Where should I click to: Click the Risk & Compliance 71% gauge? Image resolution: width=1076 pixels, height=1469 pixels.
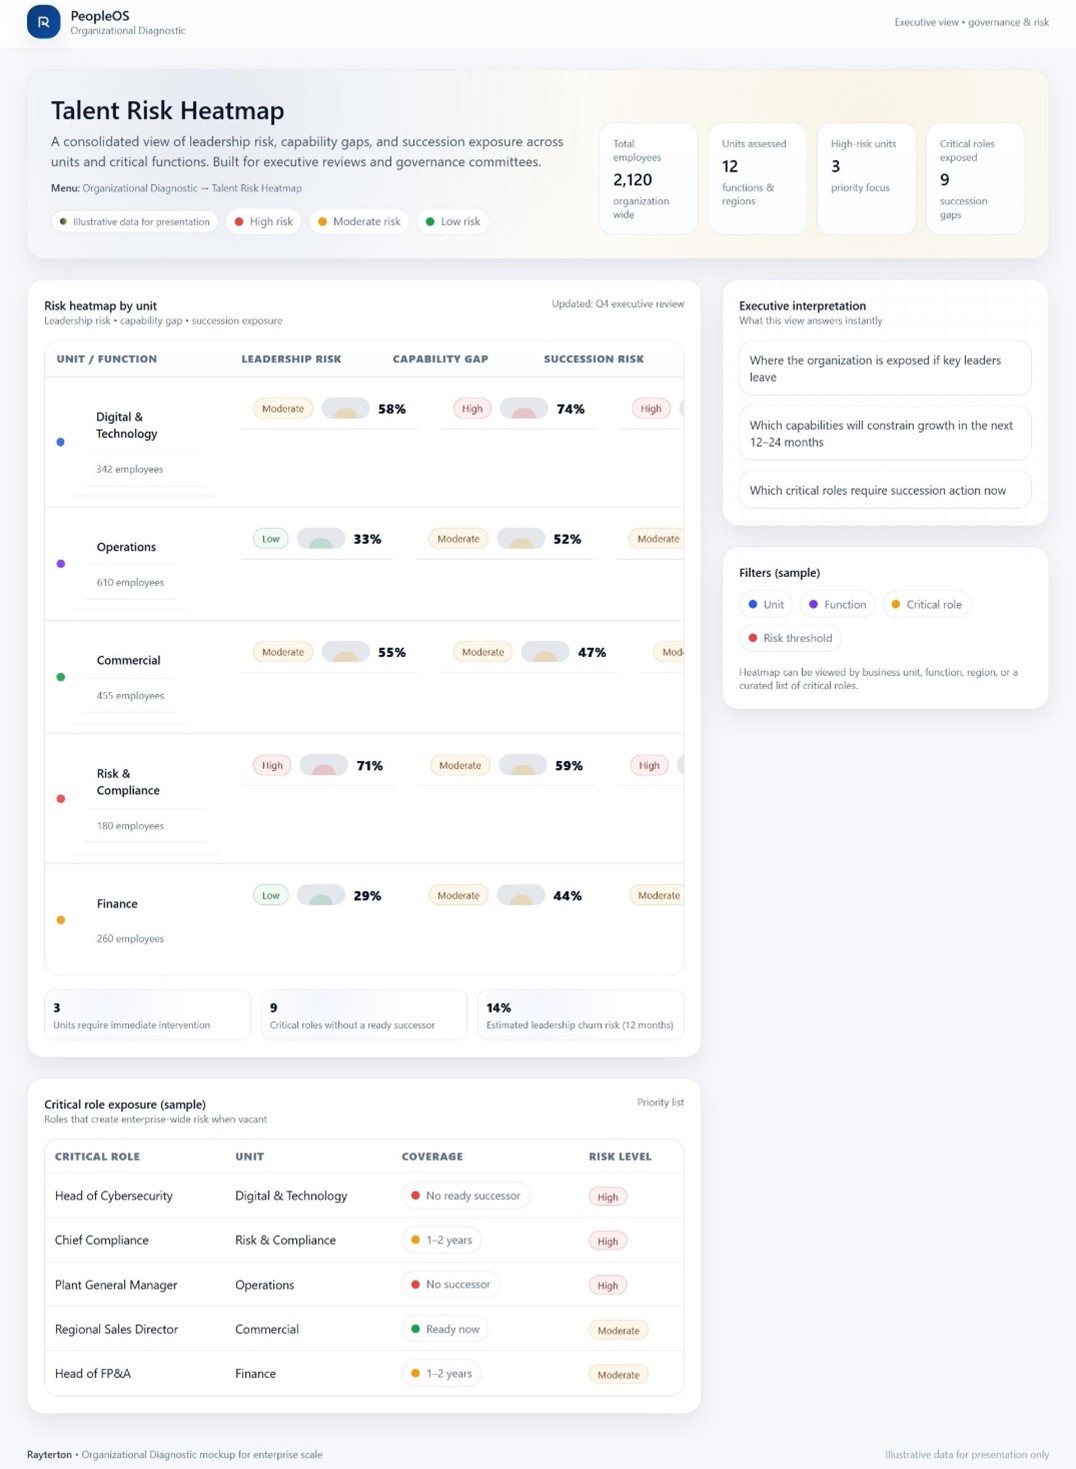[x=323, y=766]
